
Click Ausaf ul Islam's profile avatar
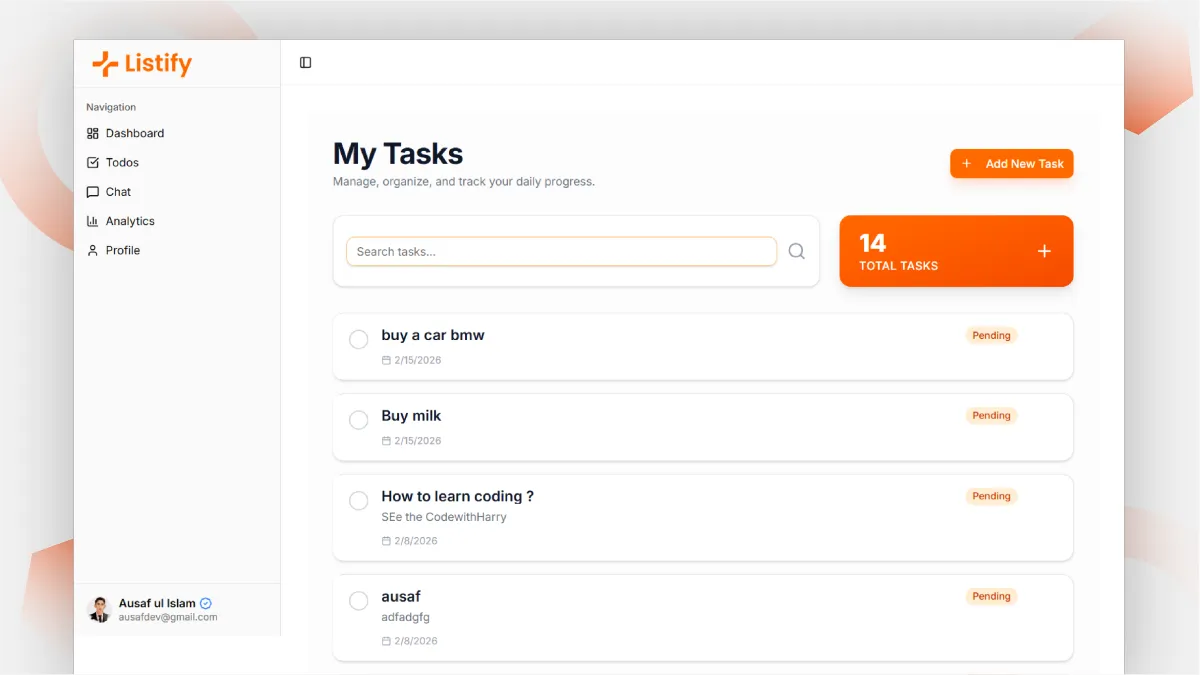(x=99, y=610)
